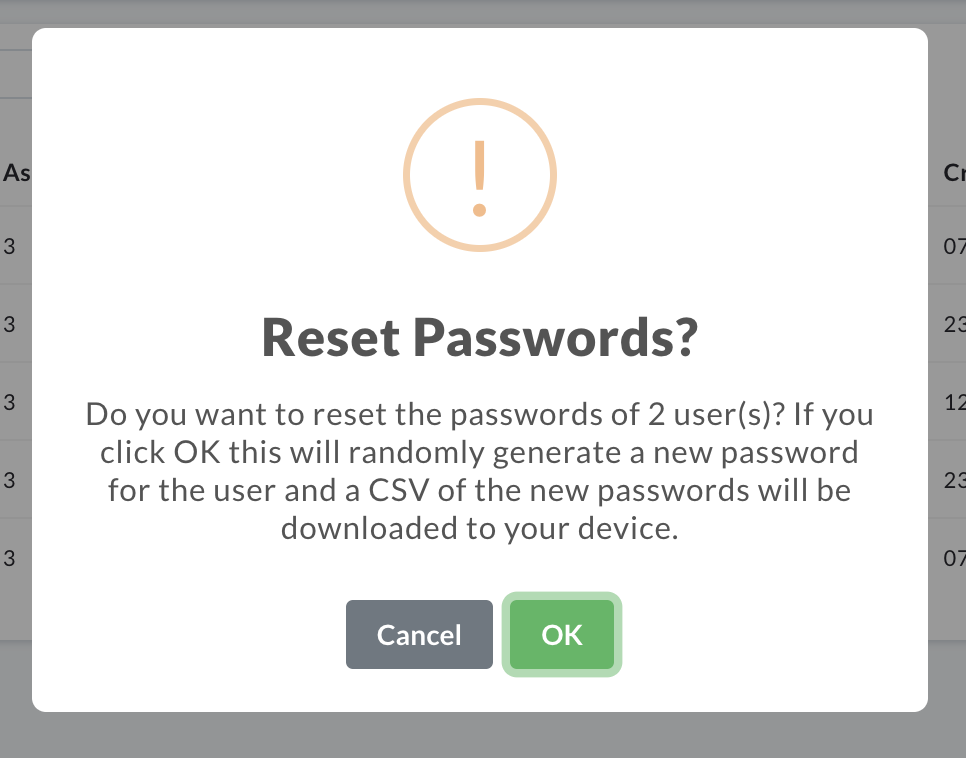Click the partially hidden "As" column header

tap(16, 173)
